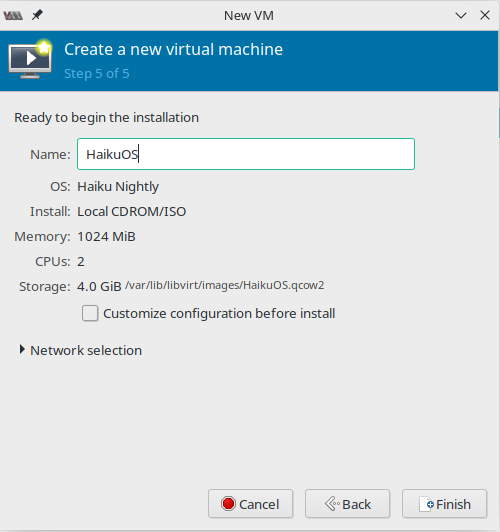The height and width of the screenshot is (532, 500).
Task: Click the storage path HaikuOS.qcow2 text
Action: pyautogui.click(x=225, y=285)
